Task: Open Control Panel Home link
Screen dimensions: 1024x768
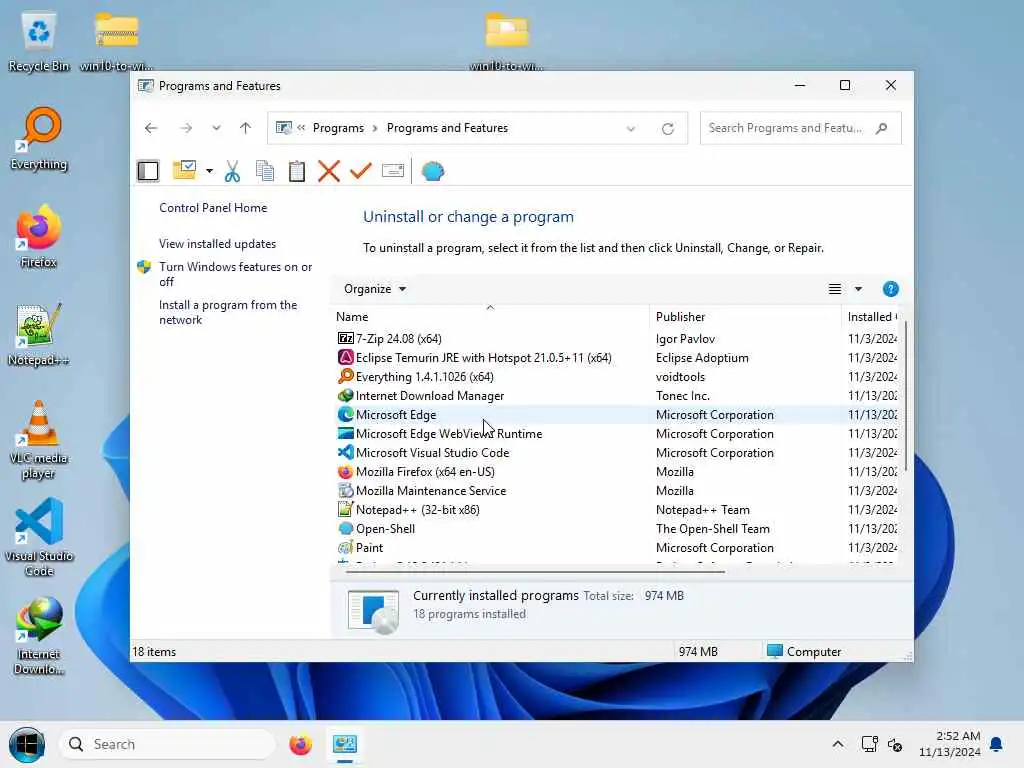Action: pyautogui.click(x=213, y=208)
